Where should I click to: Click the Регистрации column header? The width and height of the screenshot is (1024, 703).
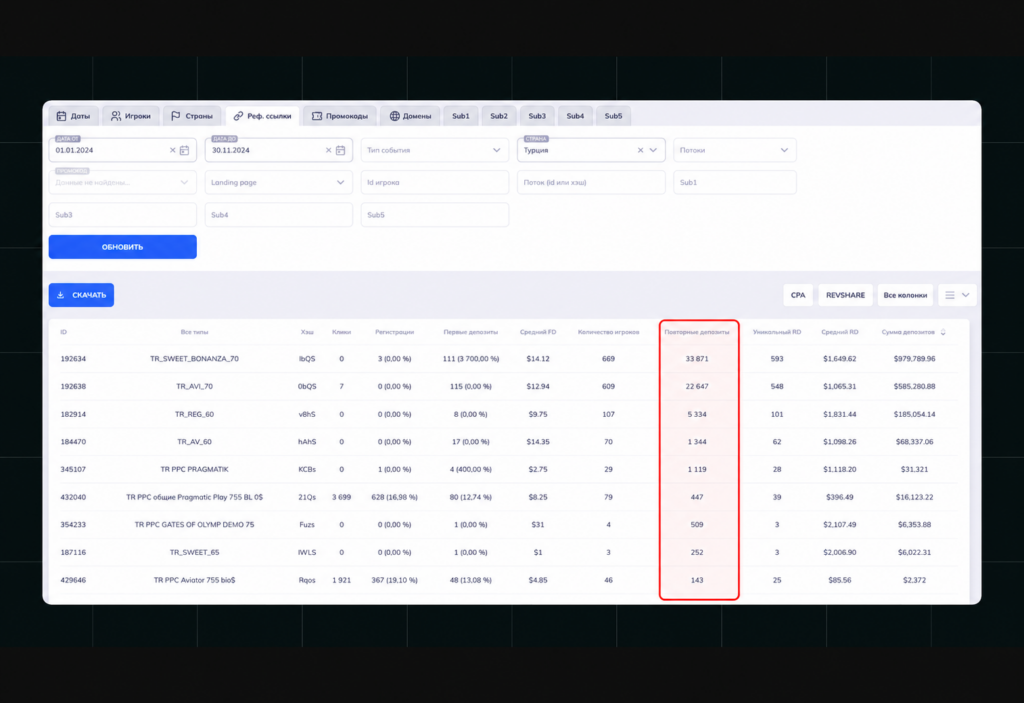394,333
